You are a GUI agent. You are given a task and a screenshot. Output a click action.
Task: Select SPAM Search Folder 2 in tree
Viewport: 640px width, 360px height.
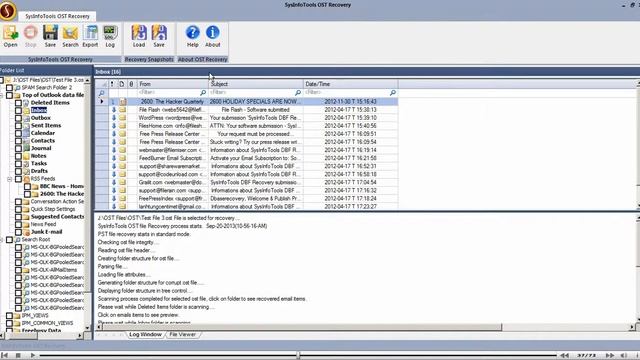47,87
